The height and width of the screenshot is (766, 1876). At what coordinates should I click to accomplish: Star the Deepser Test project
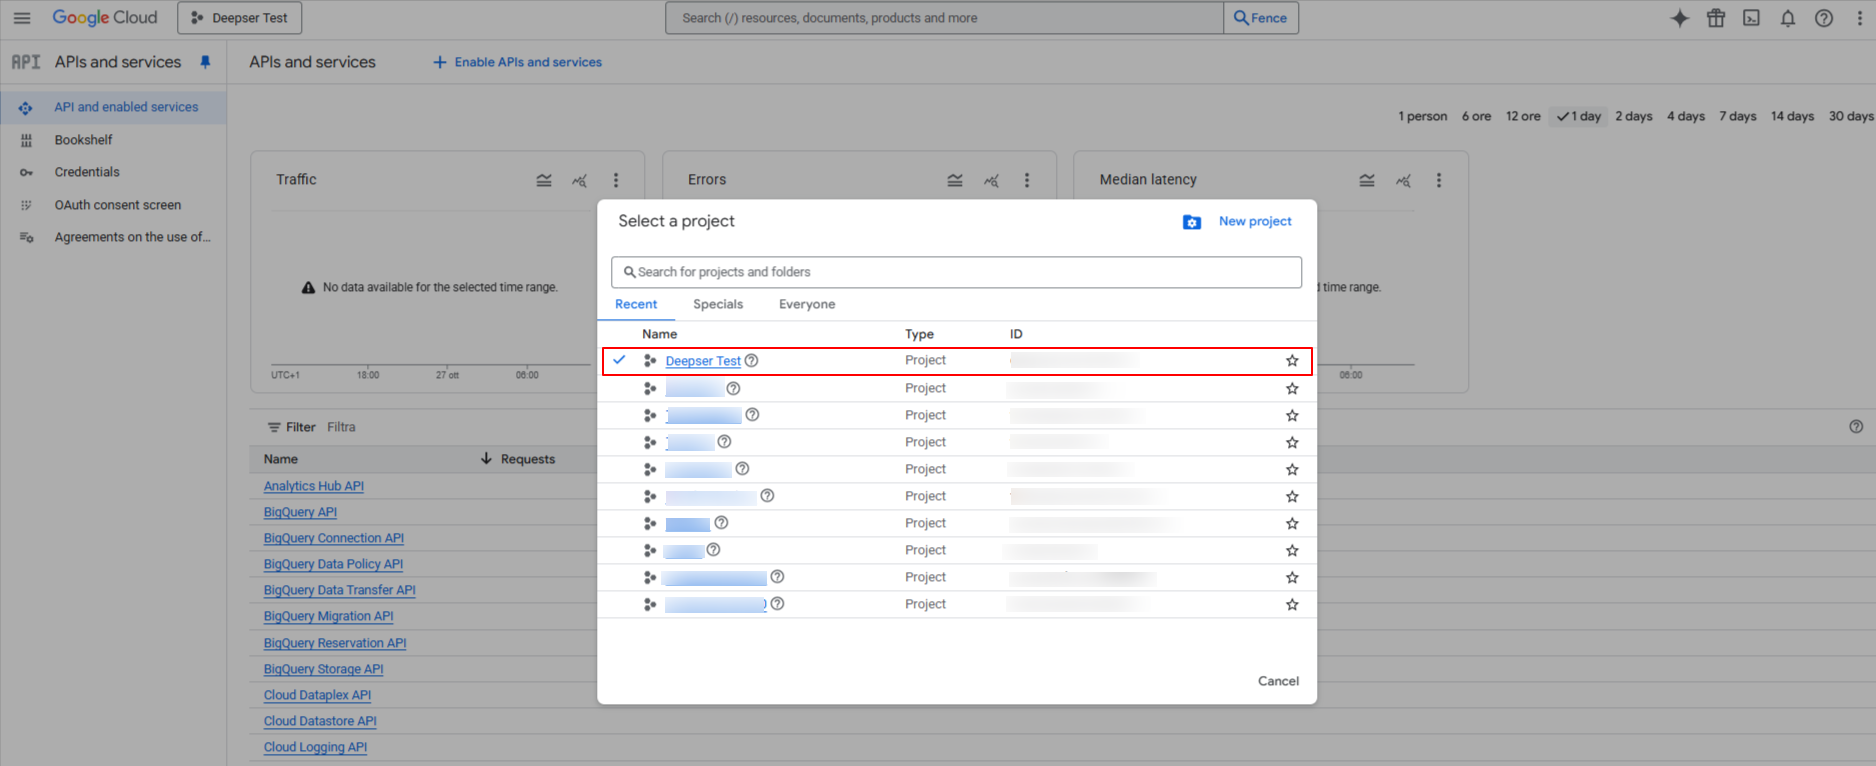1292,361
